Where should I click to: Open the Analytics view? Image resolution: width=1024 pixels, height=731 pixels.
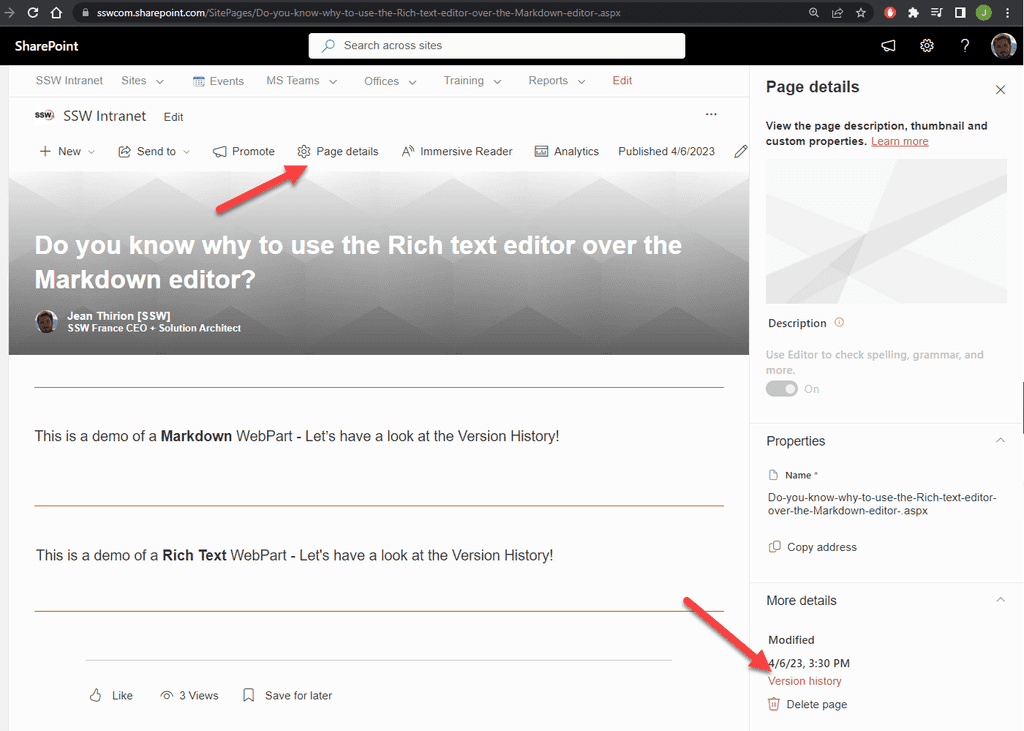566,151
